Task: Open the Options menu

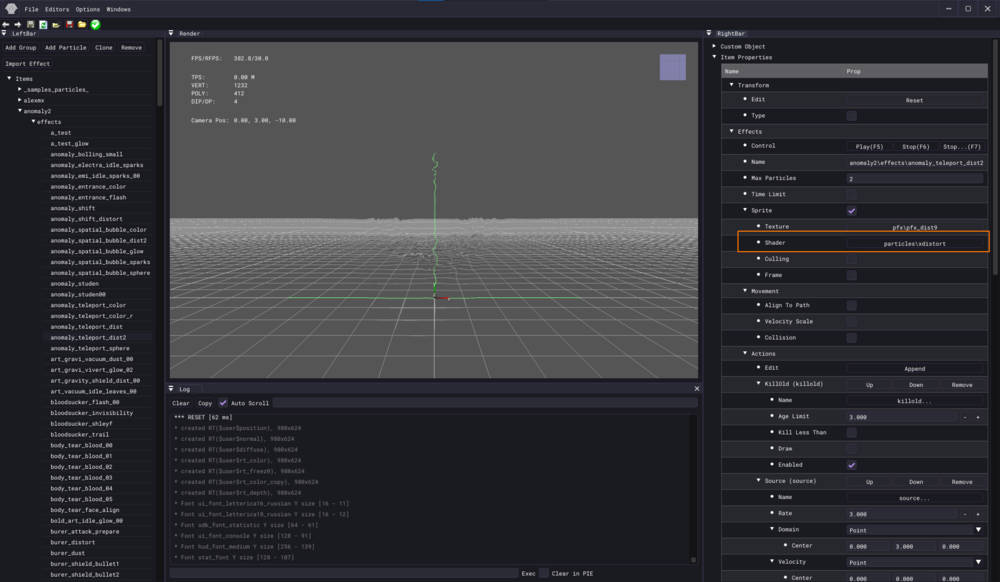Action: (x=88, y=9)
